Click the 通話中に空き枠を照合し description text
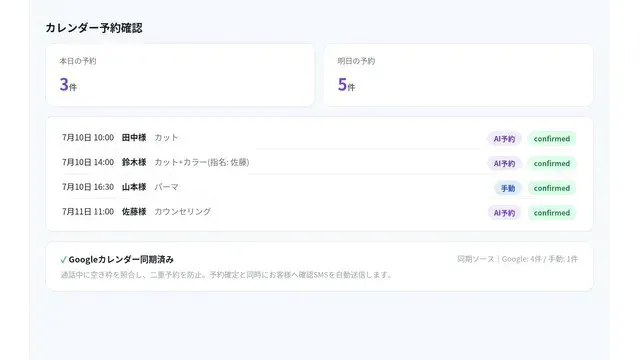640x360 pixels. pyautogui.click(x=226, y=275)
